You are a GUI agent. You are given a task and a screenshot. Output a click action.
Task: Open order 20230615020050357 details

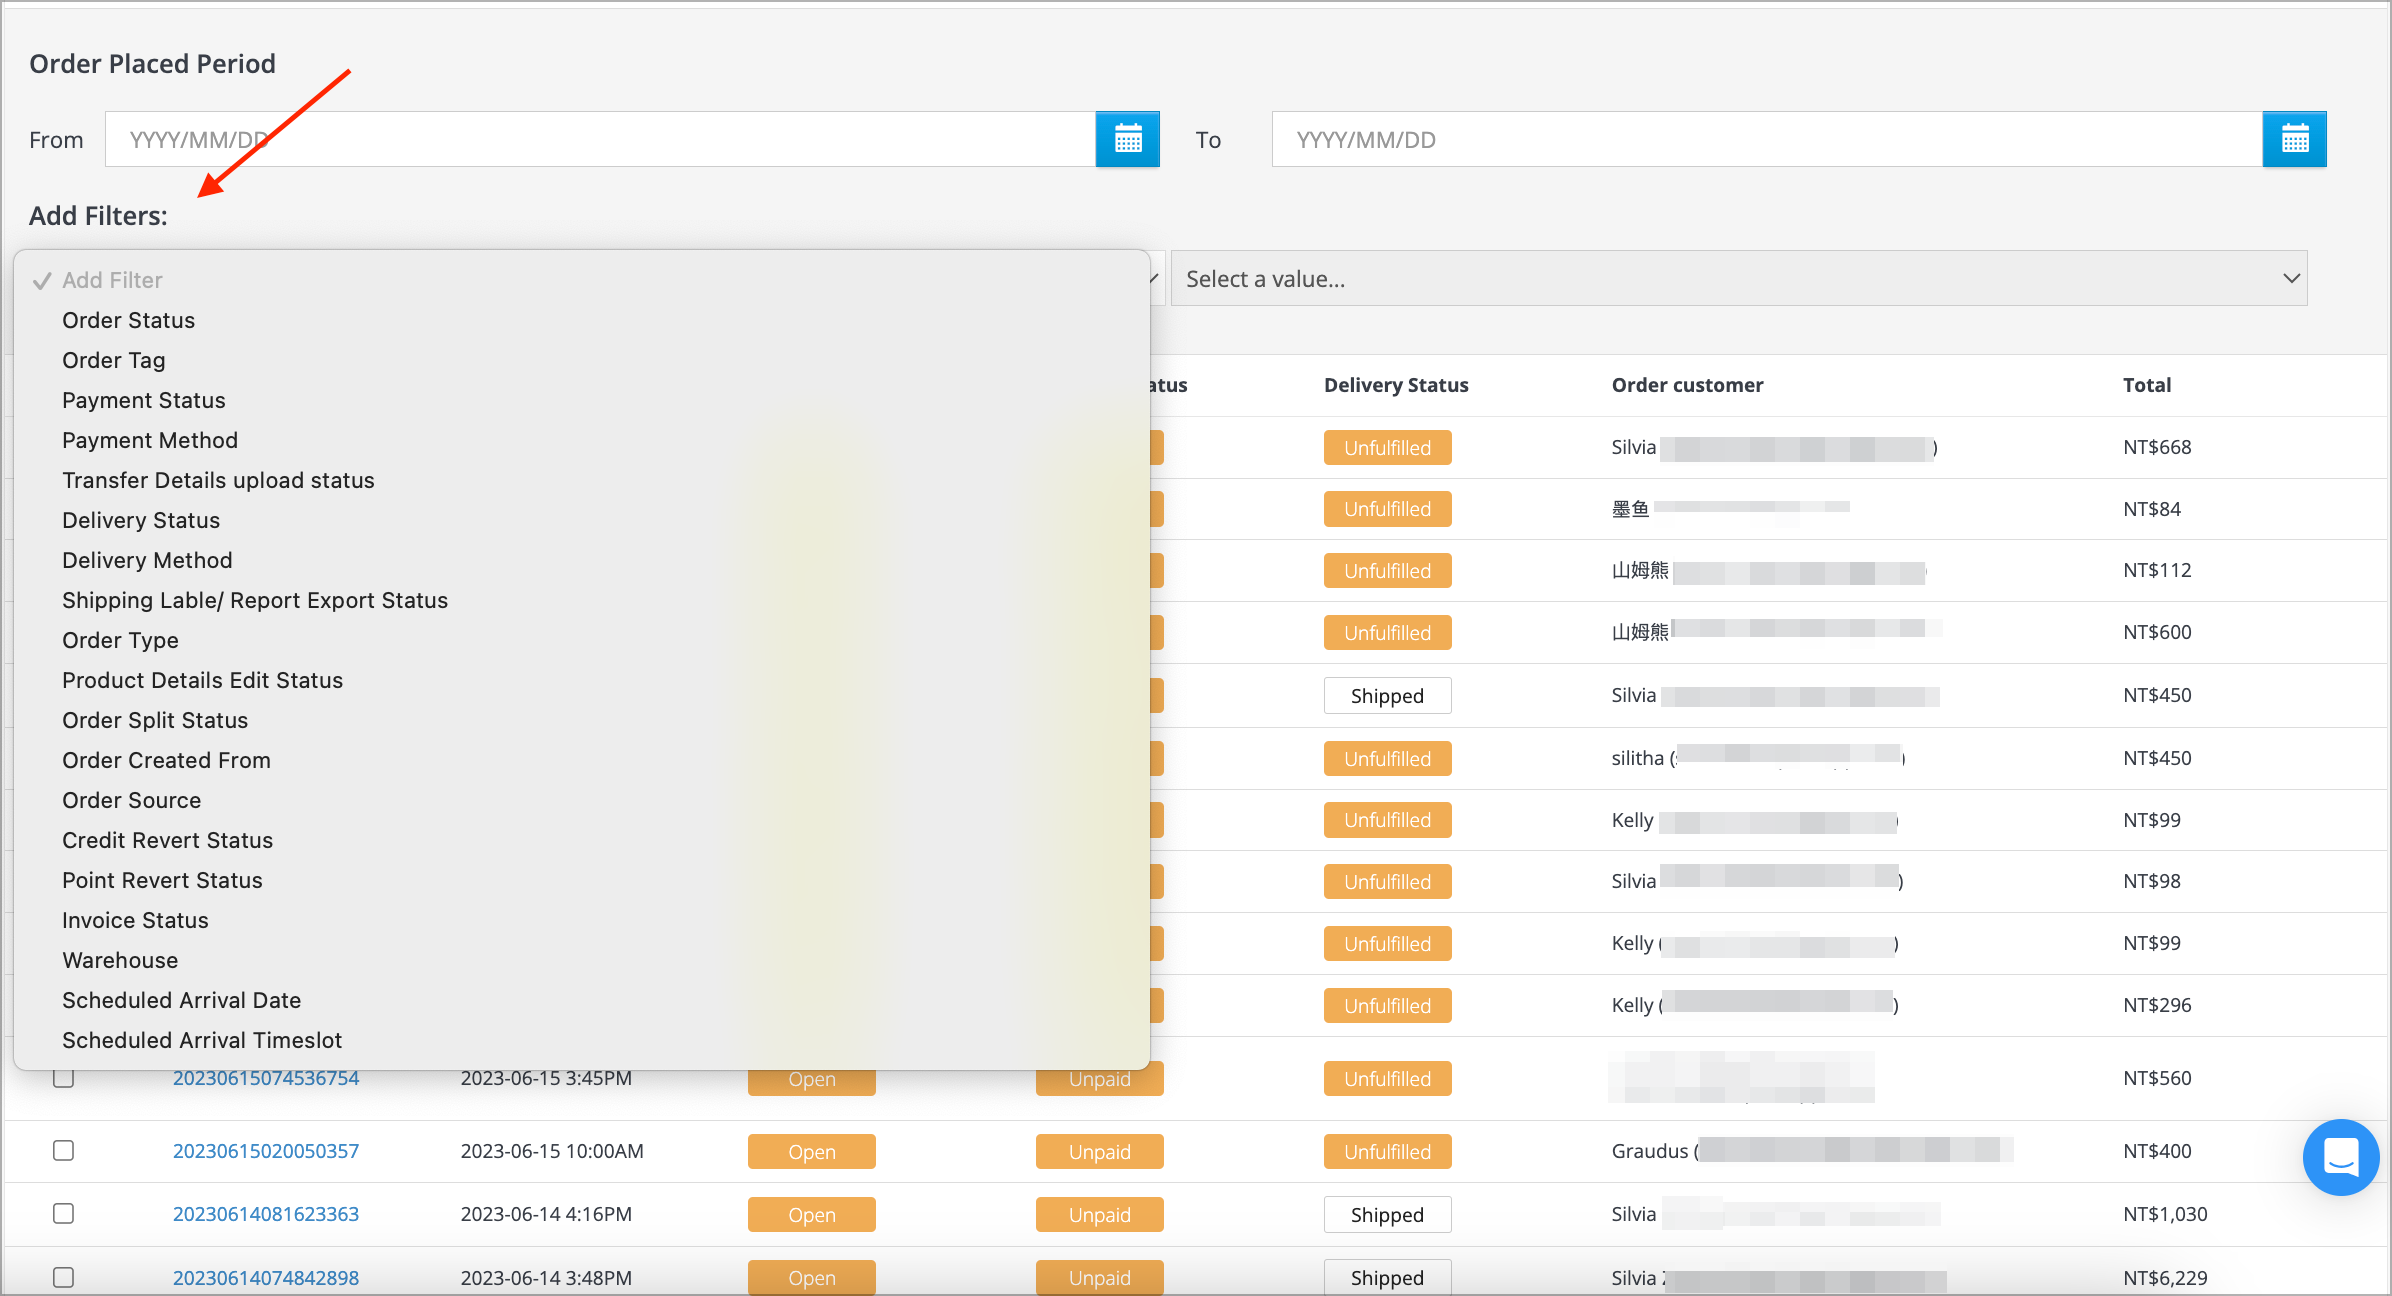(265, 1151)
